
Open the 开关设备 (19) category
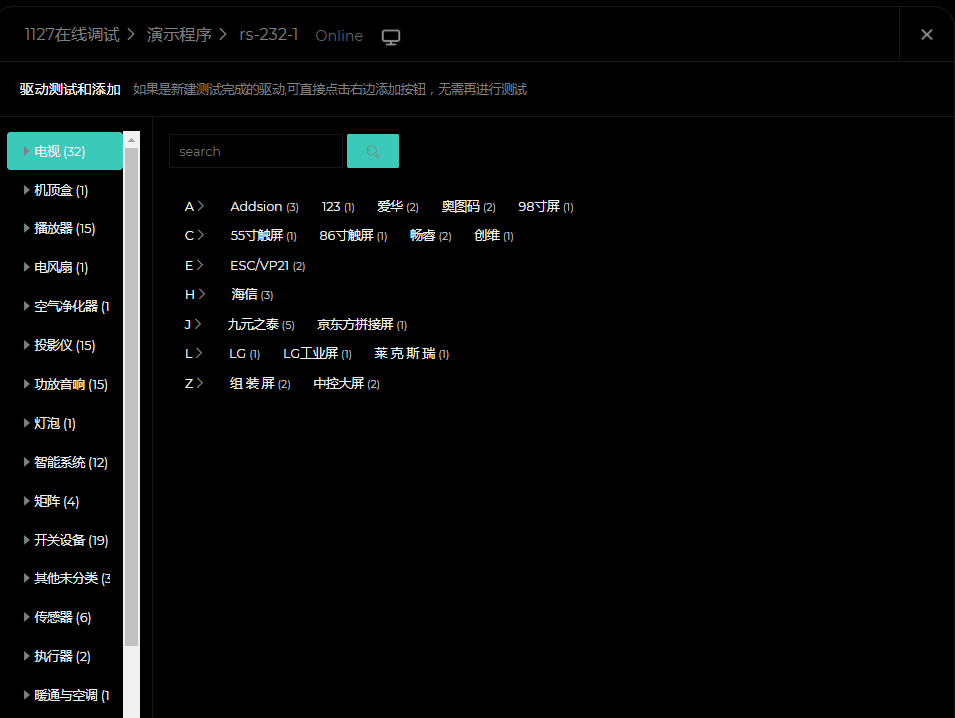click(x=70, y=540)
